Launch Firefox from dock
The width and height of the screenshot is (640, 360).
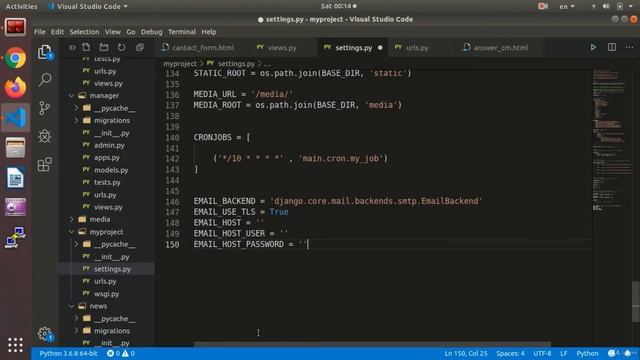[16, 88]
